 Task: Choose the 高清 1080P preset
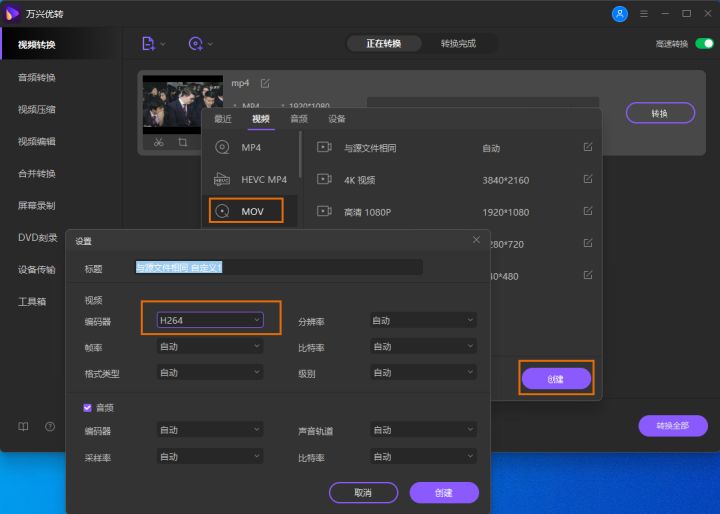[450, 212]
